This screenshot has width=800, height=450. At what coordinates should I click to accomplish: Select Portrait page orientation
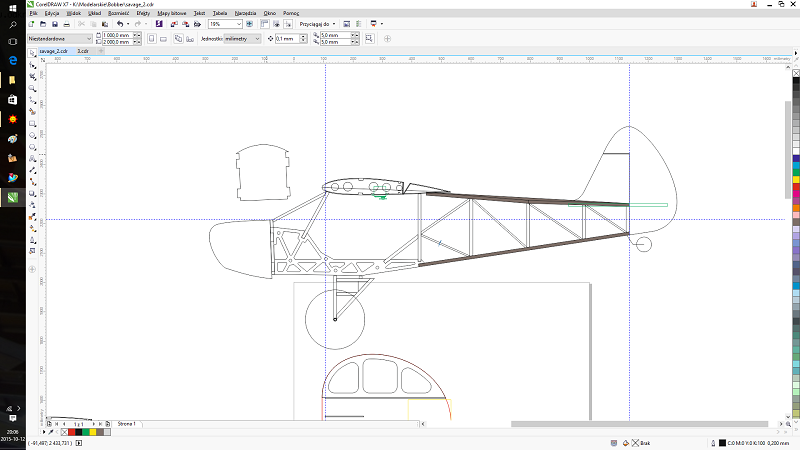[x=152, y=39]
